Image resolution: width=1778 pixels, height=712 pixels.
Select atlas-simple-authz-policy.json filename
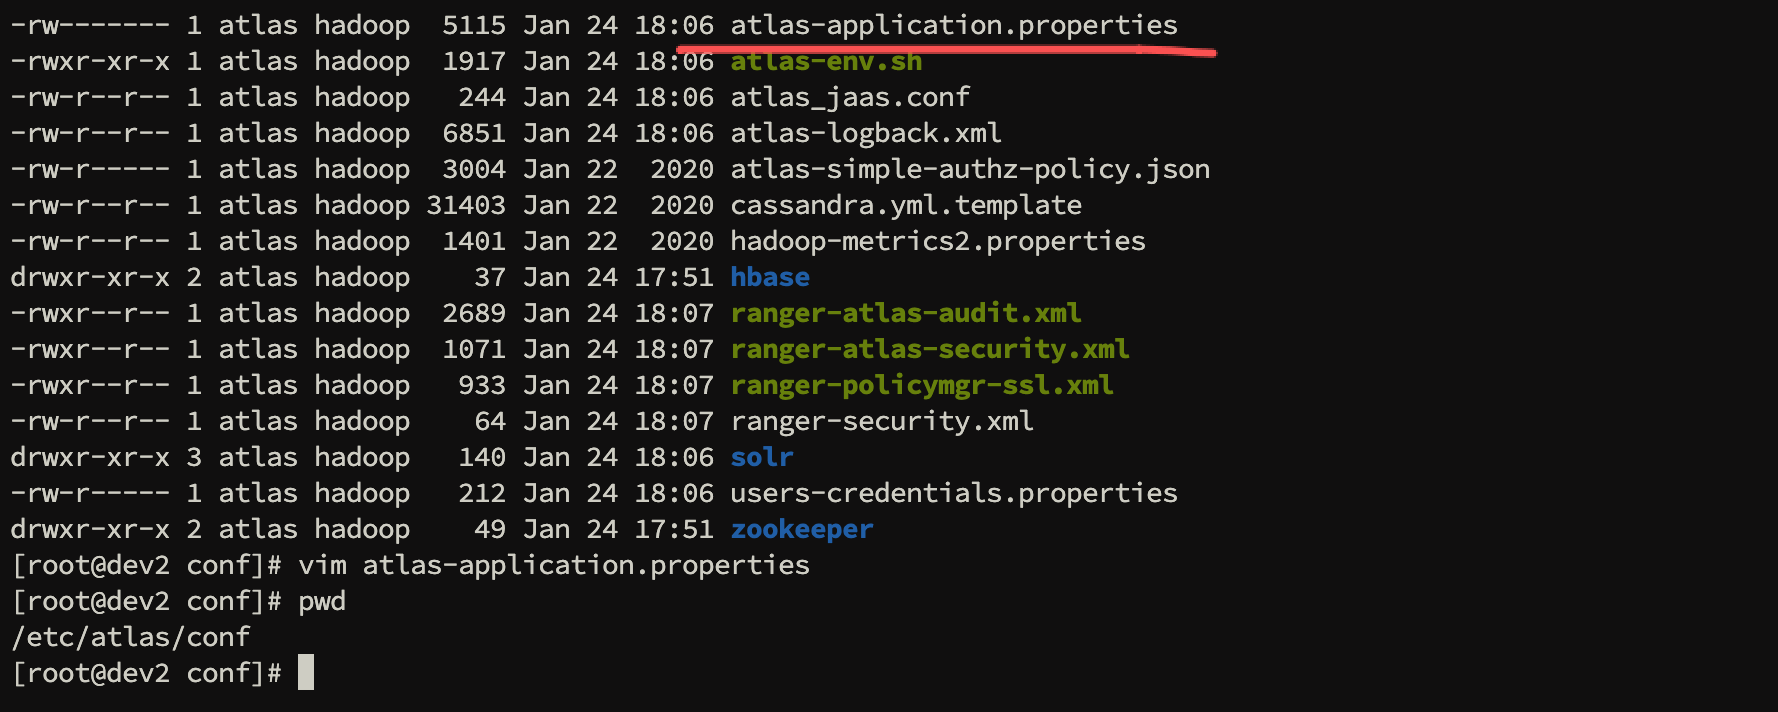[x=970, y=169]
